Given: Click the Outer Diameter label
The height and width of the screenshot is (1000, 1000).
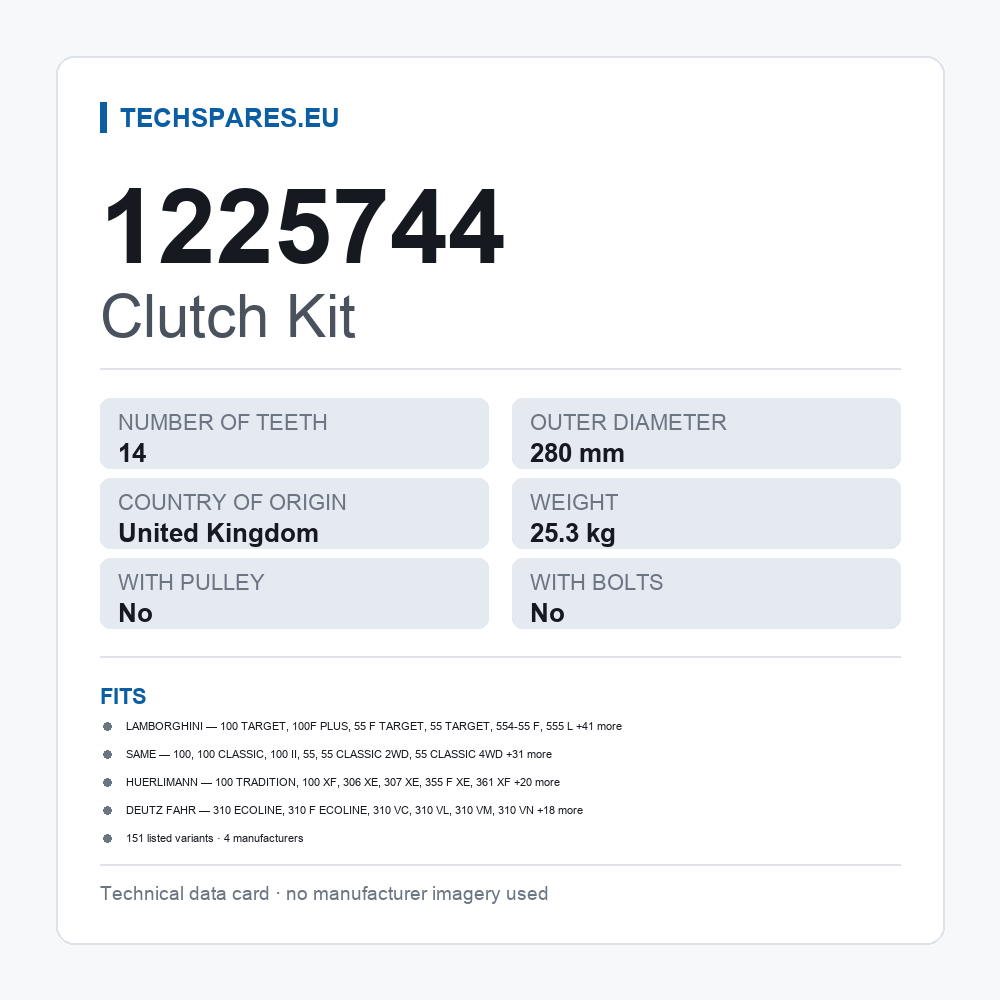Looking at the screenshot, I should (628, 422).
